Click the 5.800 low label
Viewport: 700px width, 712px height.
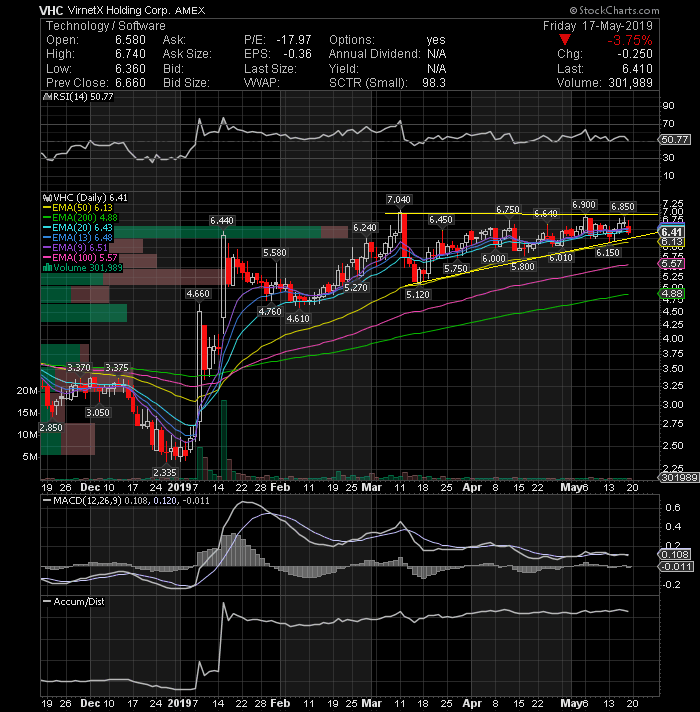523,267
